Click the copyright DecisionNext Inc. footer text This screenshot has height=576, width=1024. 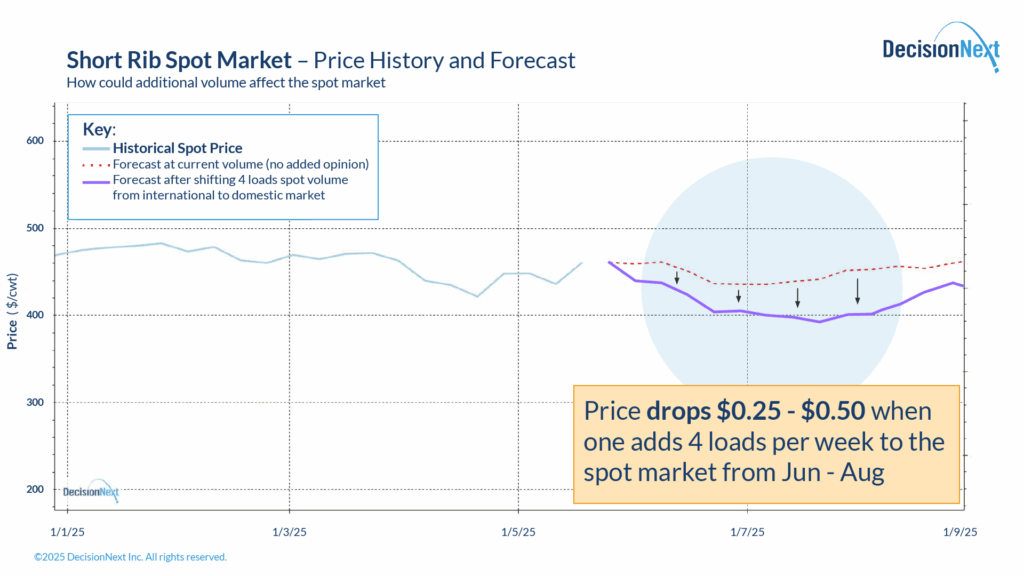[x=131, y=557]
